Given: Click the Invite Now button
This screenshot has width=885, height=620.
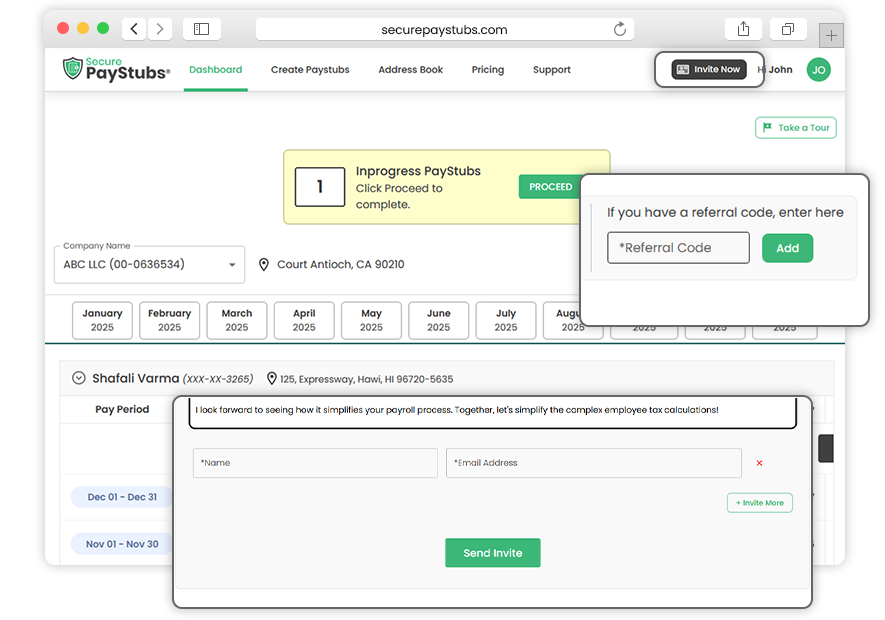Looking at the screenshot, I should (708, 70).
